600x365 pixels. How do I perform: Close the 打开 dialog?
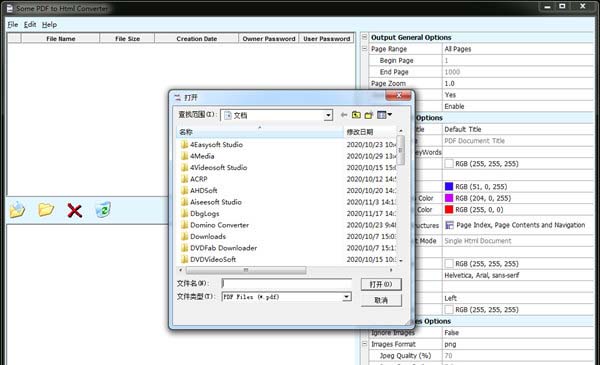(x=399, y=96)
